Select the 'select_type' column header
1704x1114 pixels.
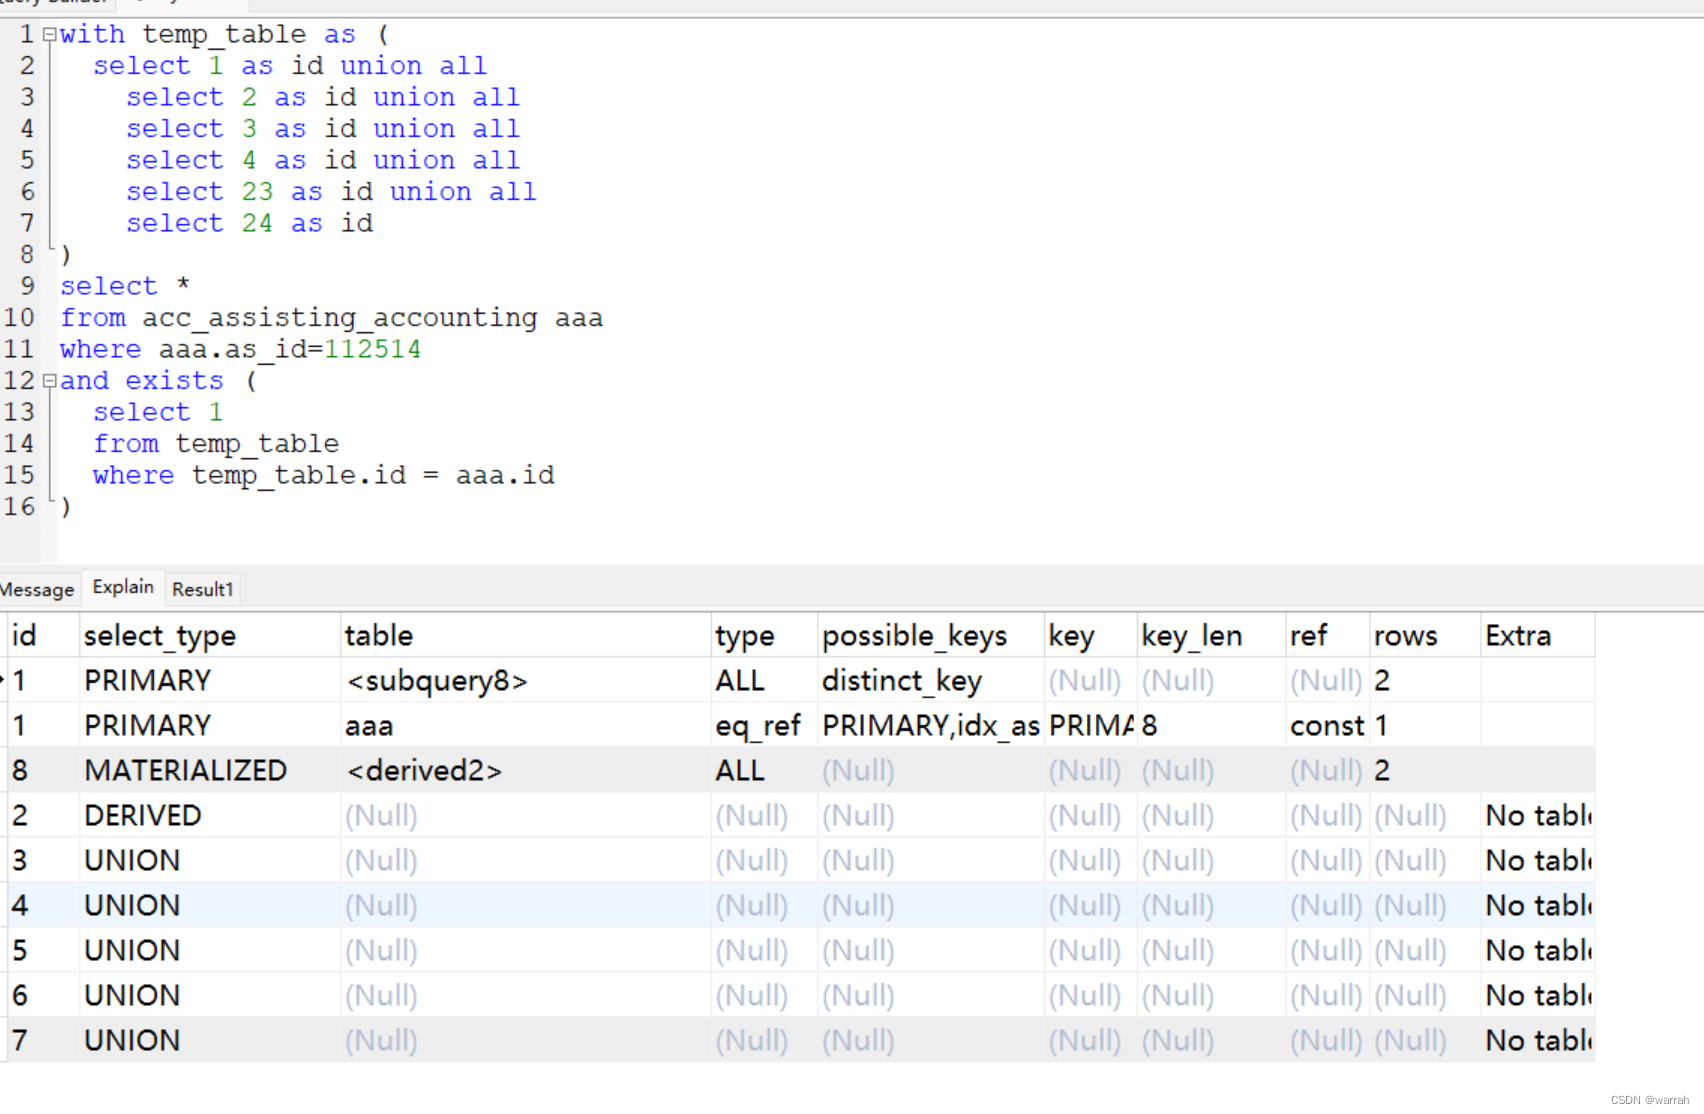209,635
